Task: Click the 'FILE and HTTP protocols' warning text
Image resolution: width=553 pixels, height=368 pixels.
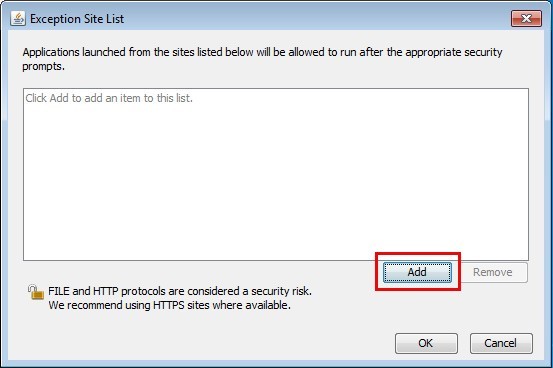Action: pos(180,291)
